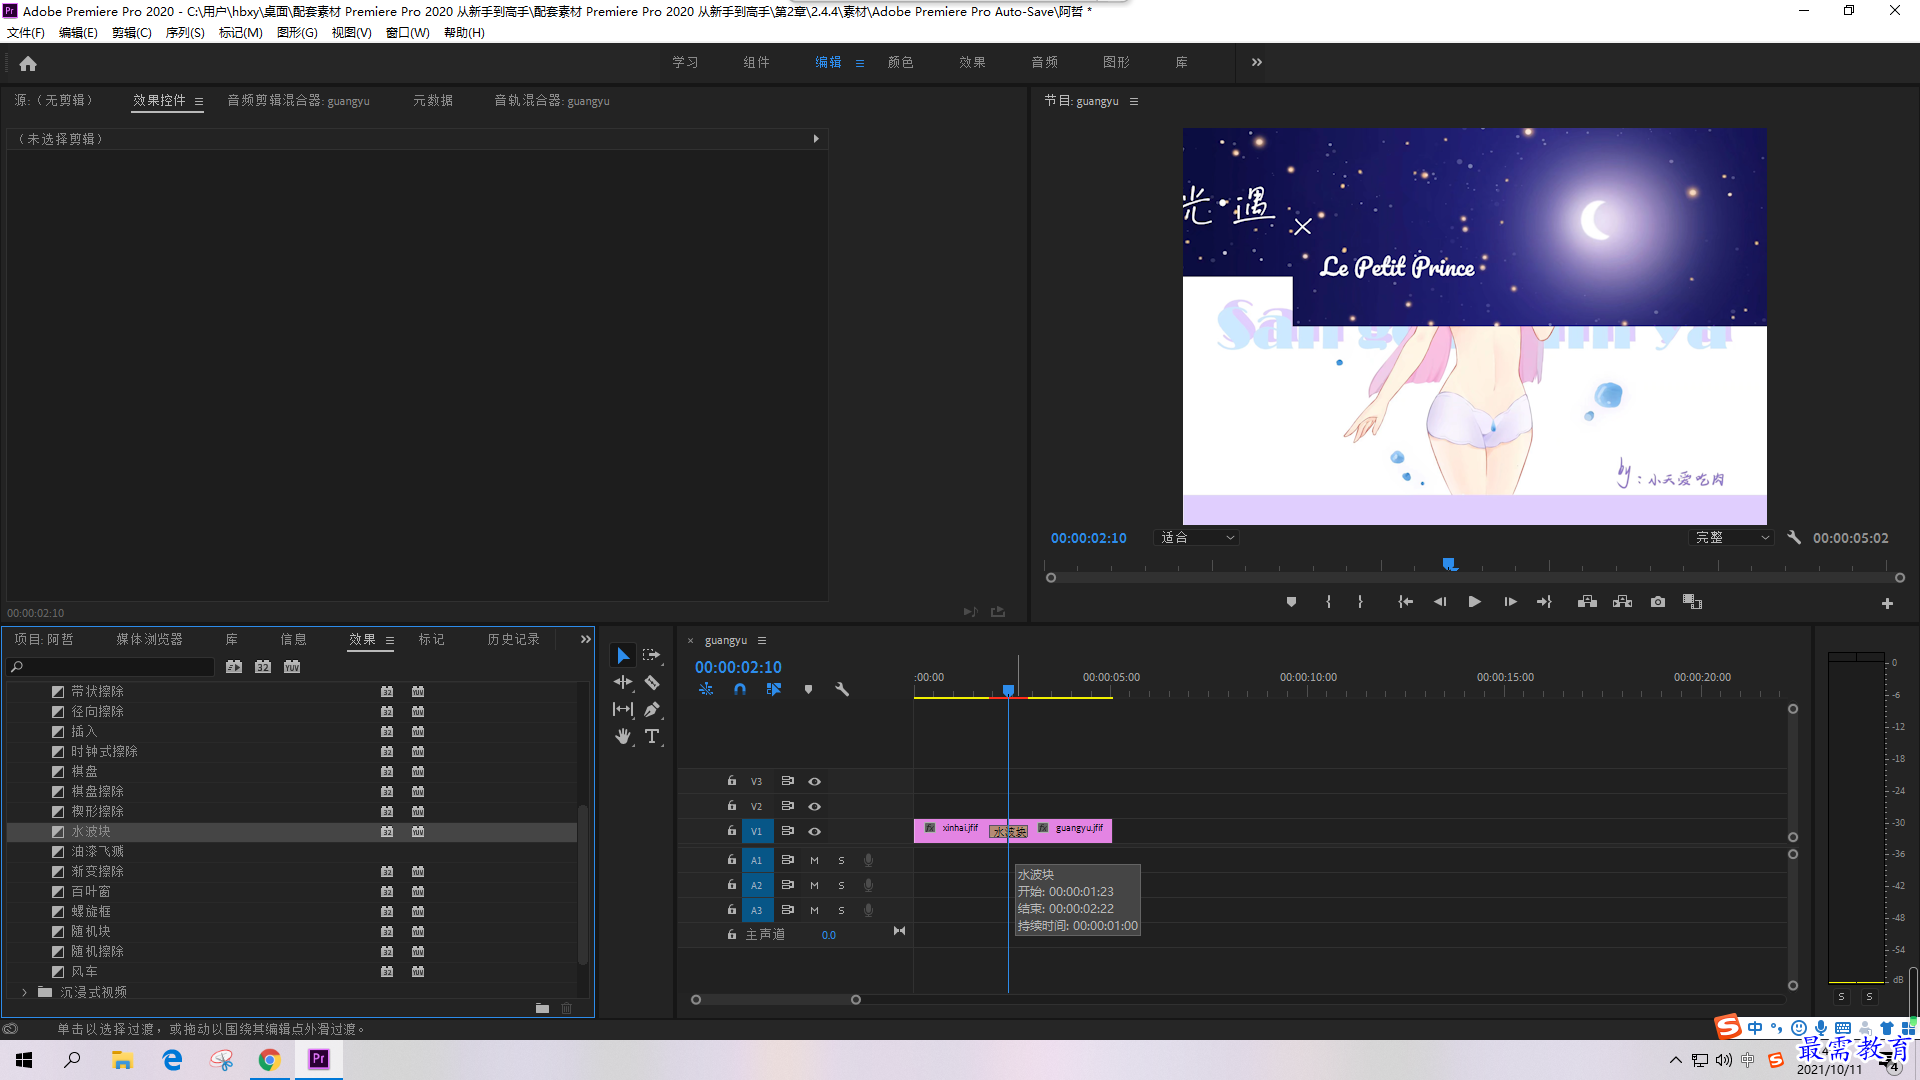
Task: Click Program monitor playhead marker
Action: point(1449,565)
